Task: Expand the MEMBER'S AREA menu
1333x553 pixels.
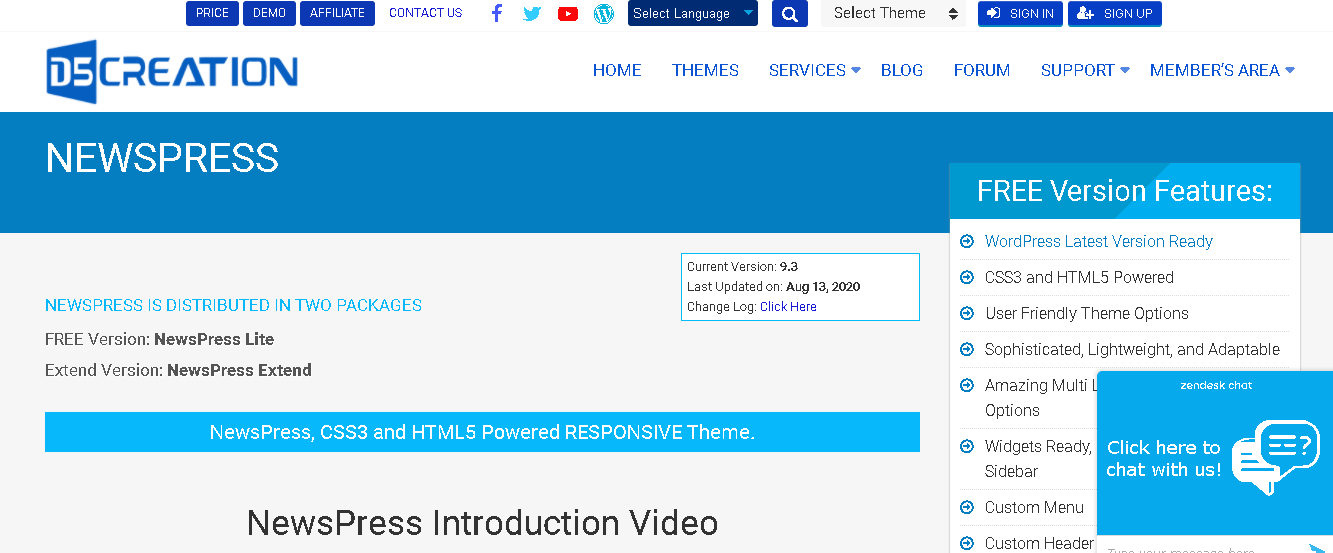Action: click(1222, 70)
